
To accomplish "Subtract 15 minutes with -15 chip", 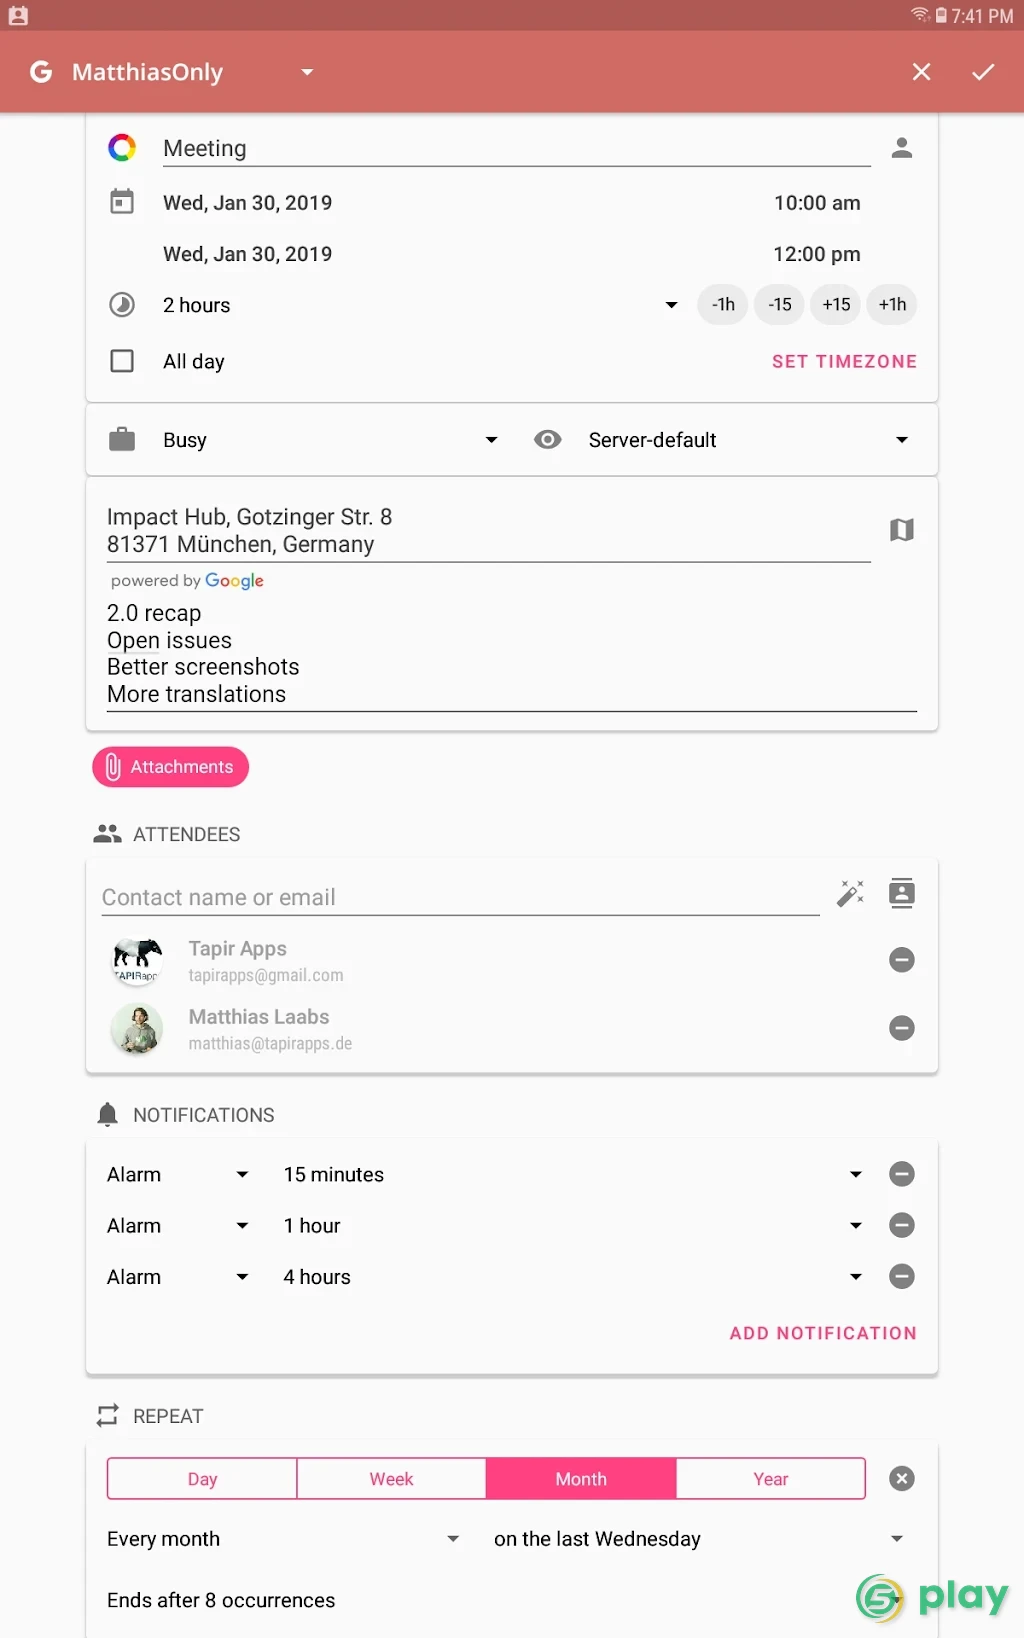I will point(780,305).
